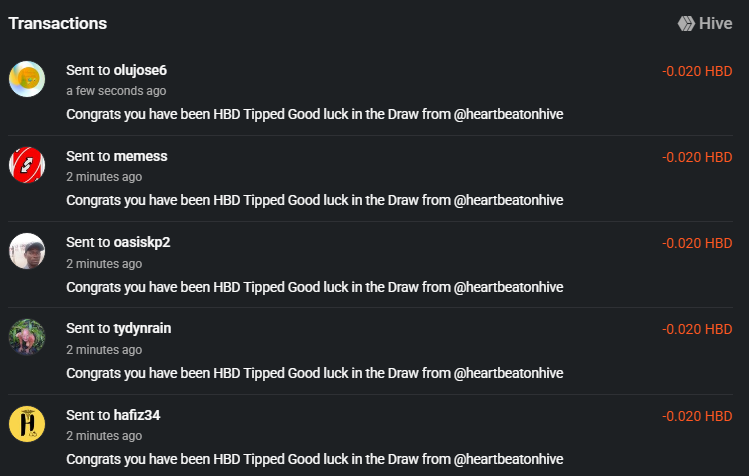Open tydynrain's avatar image
This screenshot has height=476, width=749.
[27, 337]
